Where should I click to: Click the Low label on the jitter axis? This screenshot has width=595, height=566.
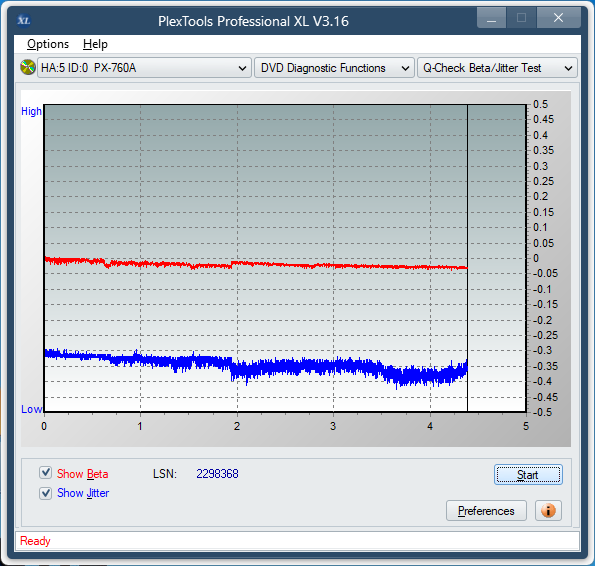(31, 409)
